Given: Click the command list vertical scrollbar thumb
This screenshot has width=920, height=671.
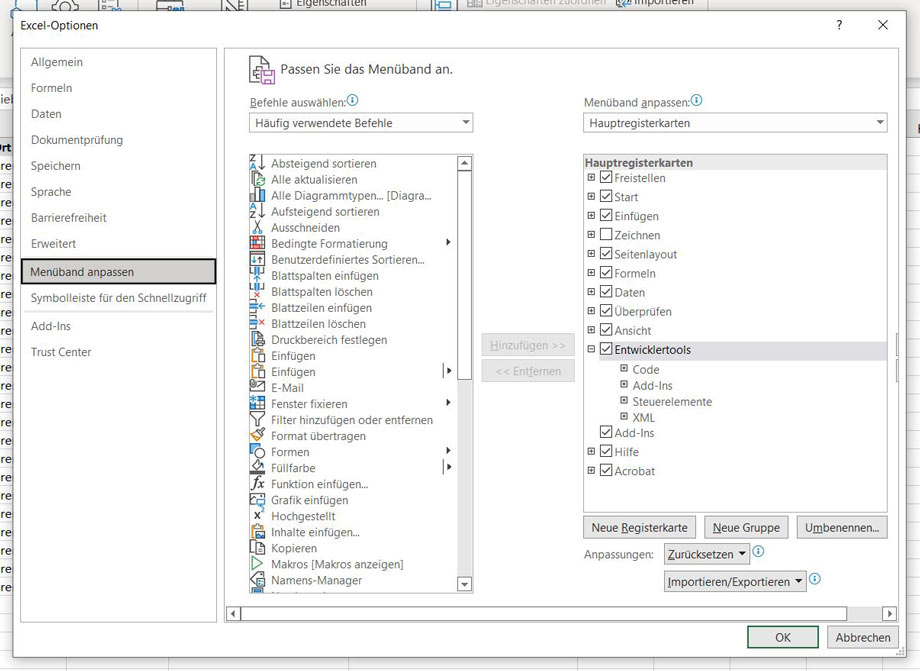Looking at the screenshot, I should pyautogui.click(x=464, y=276).
